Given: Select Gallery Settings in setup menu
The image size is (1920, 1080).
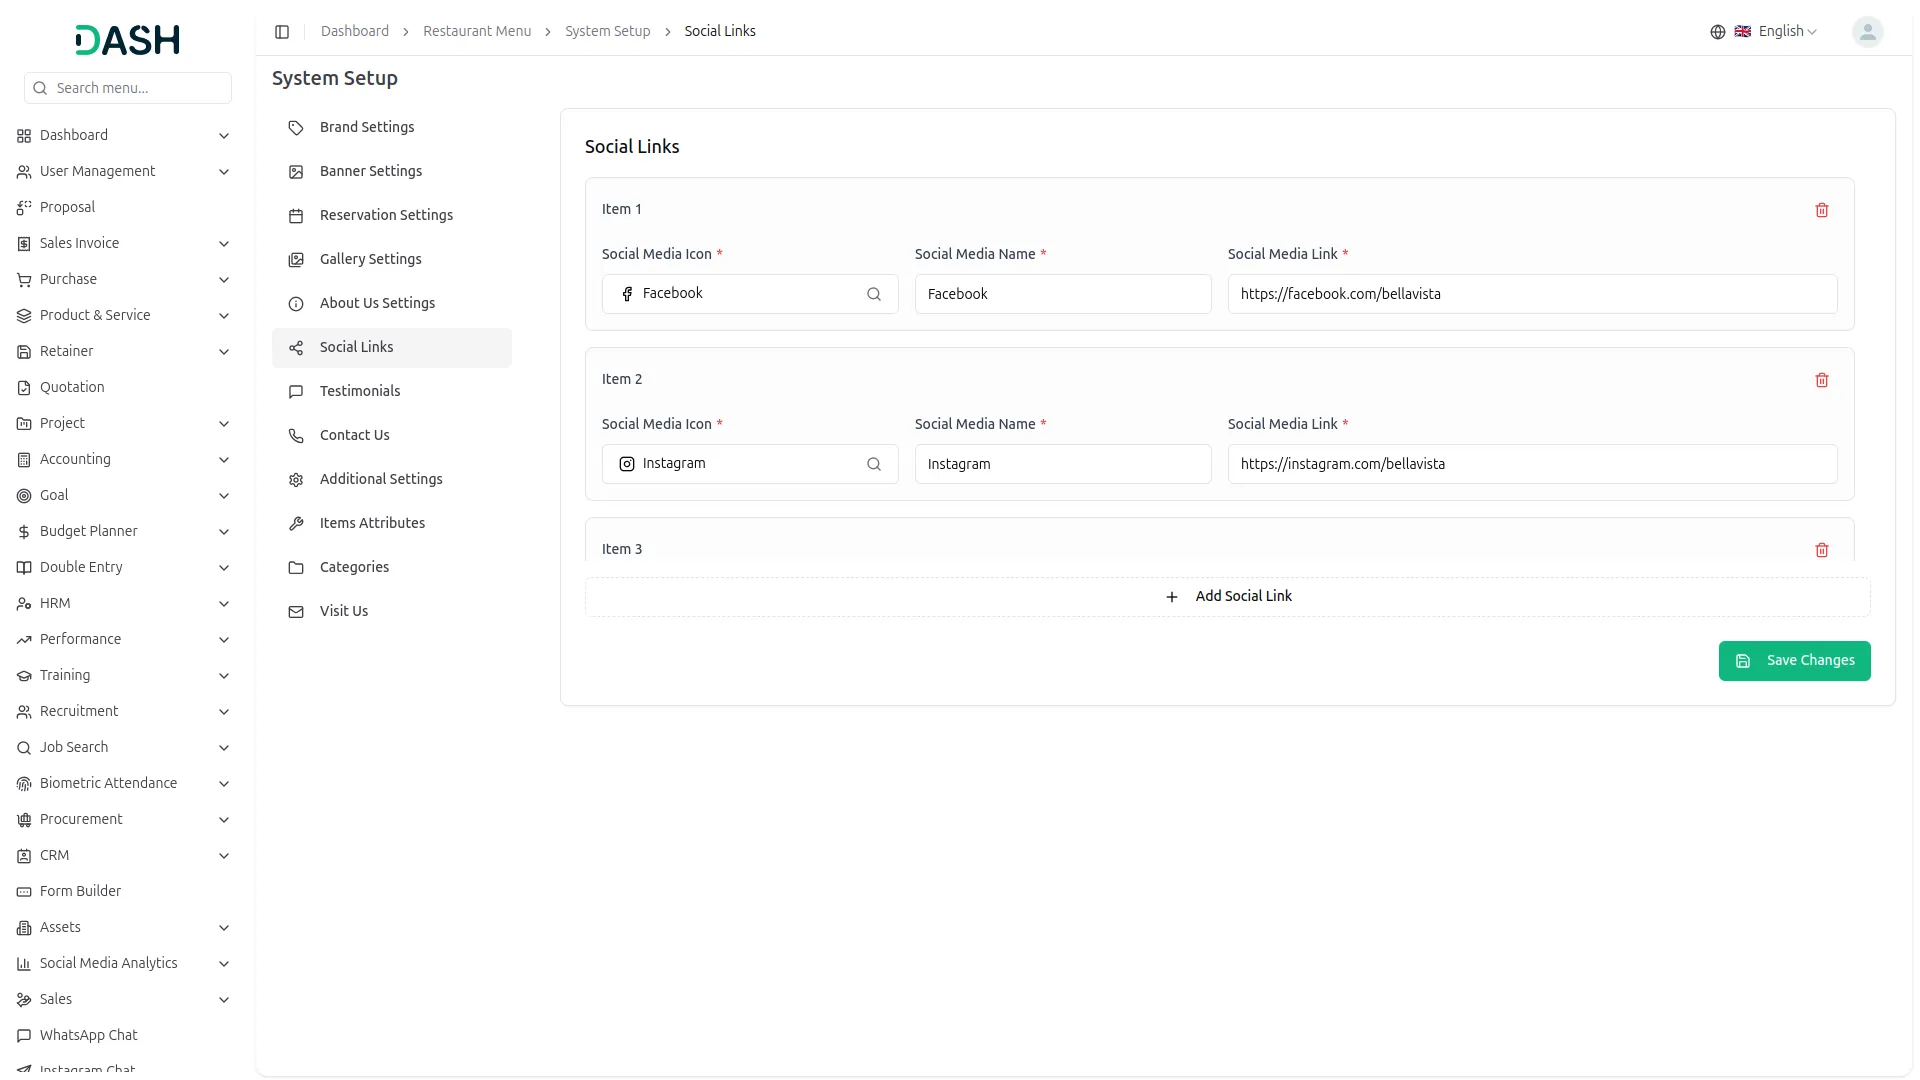Looking at the screenshot, I should (370, 259).
